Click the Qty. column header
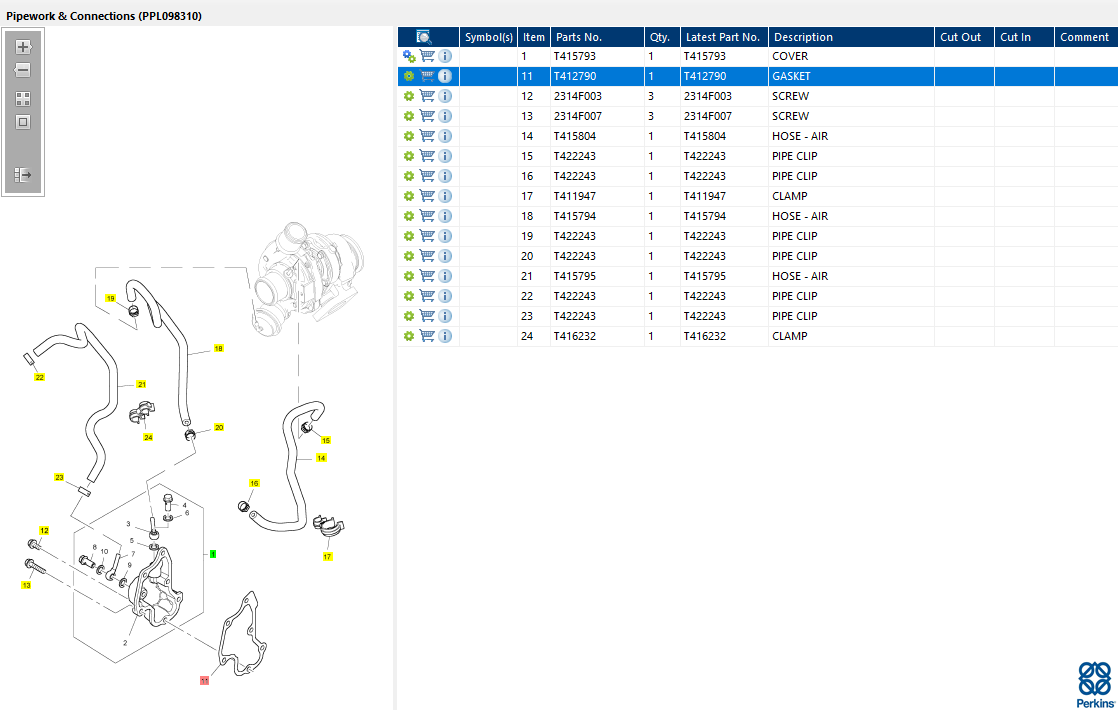 click(662, 37)
